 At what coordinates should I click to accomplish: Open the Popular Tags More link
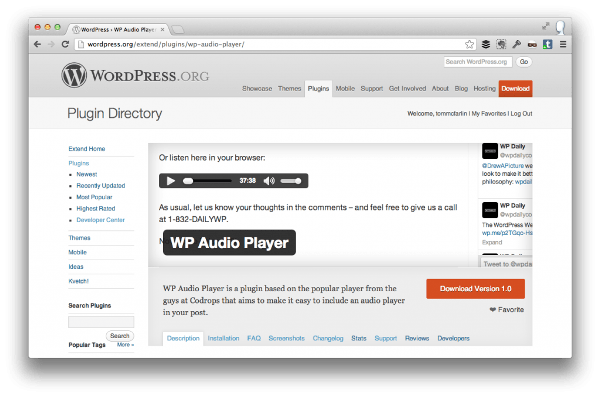point(125,345)
